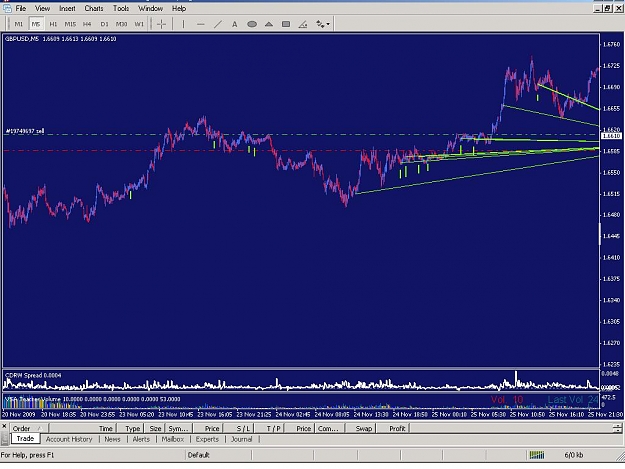Image resolution: width=625 pixels, height=469 pixels.
Task: Switch chart to D1 timeframe
Action: coord(104,24)
